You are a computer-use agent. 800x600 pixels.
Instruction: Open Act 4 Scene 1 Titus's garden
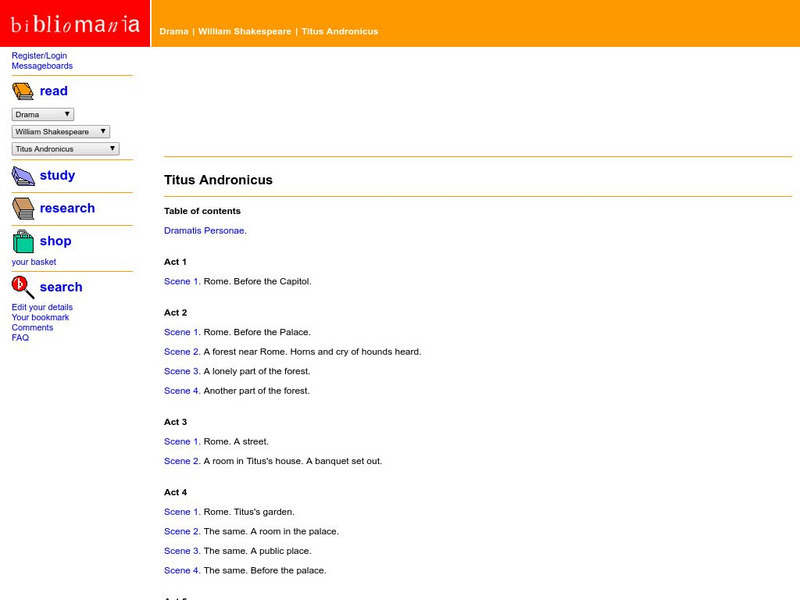[x=182, y=512]
